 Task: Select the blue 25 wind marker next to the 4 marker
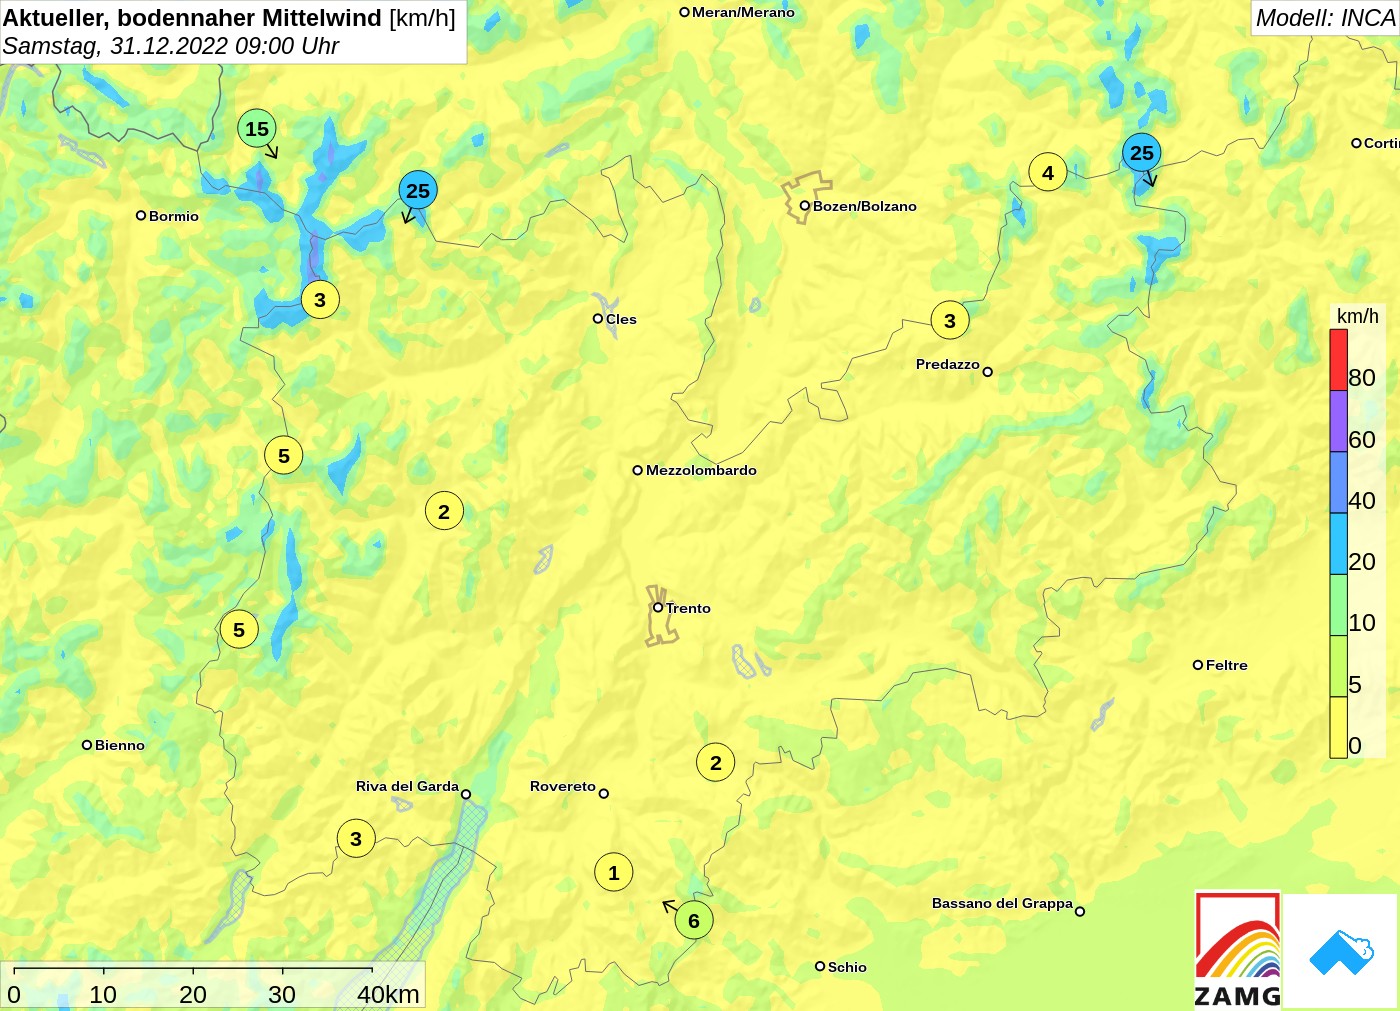click(x=1141, y=153)
